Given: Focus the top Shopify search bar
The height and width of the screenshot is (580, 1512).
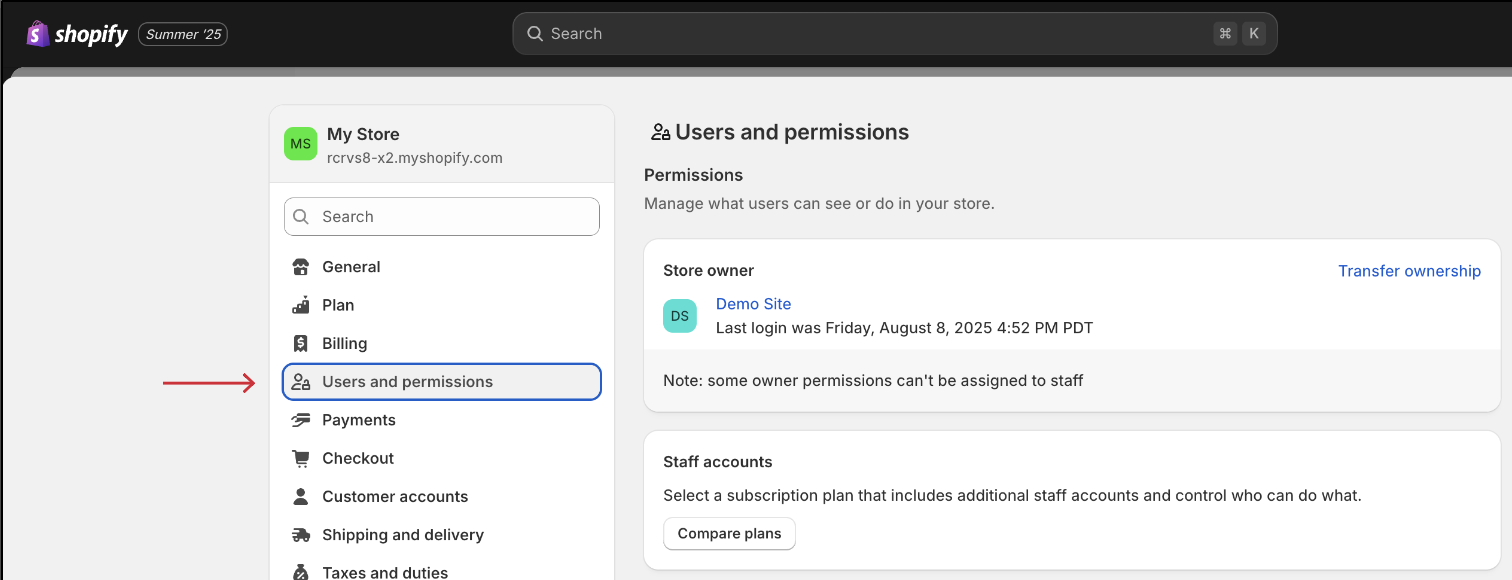Looking at the screenshot, I should [x=895, y=33].
